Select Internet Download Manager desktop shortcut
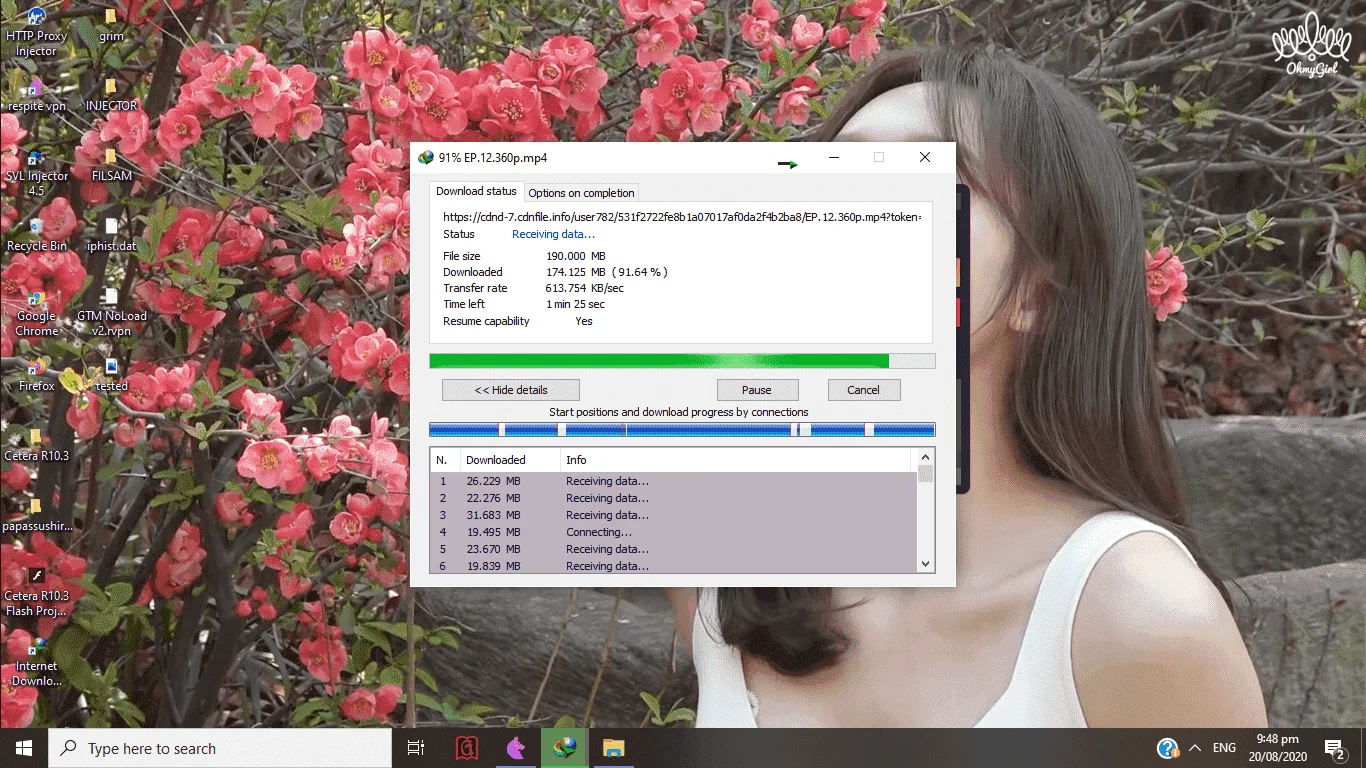Image resolution: width=1366 pixels, height=768 pixels. tap(36, 661)
